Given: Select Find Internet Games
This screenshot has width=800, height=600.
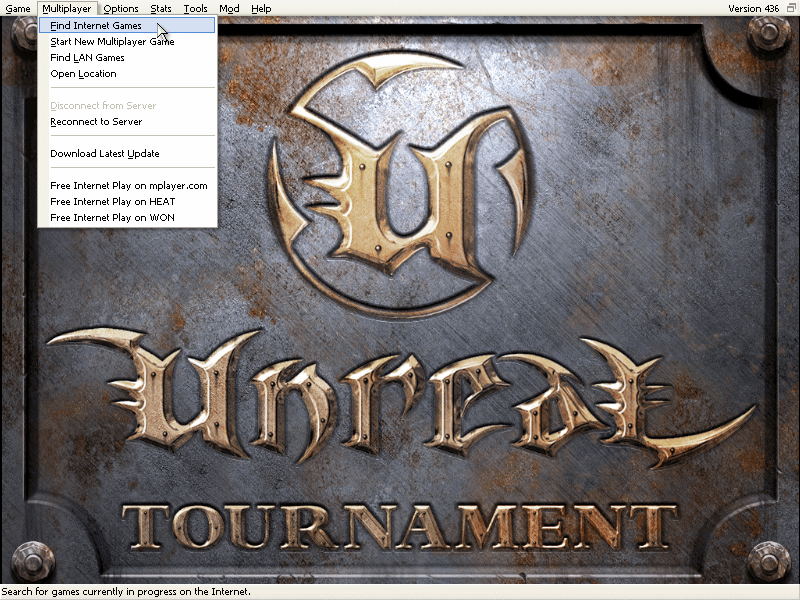Looking at the screenshot, I should point(96,25).
